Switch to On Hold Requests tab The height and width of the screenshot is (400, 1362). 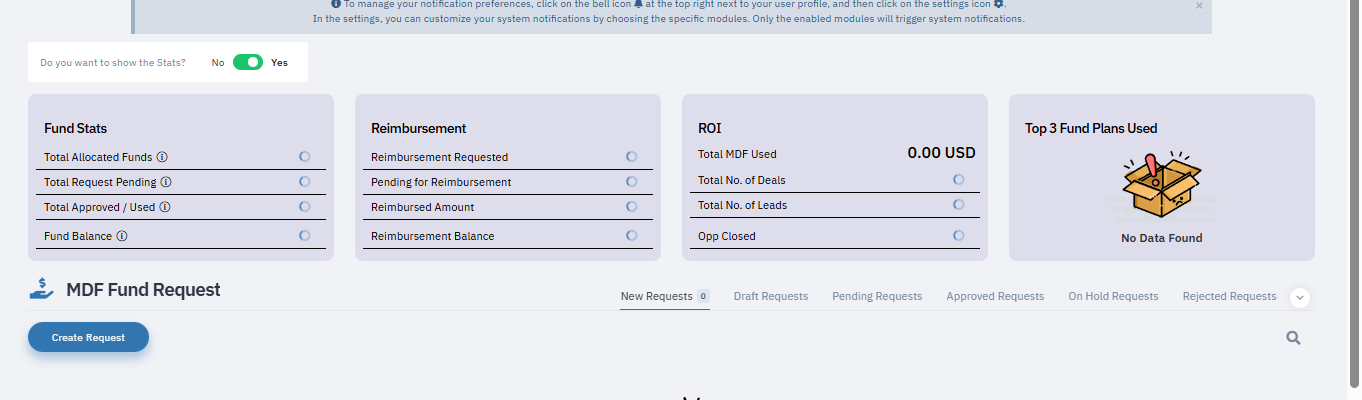(x=1113, y=296)
